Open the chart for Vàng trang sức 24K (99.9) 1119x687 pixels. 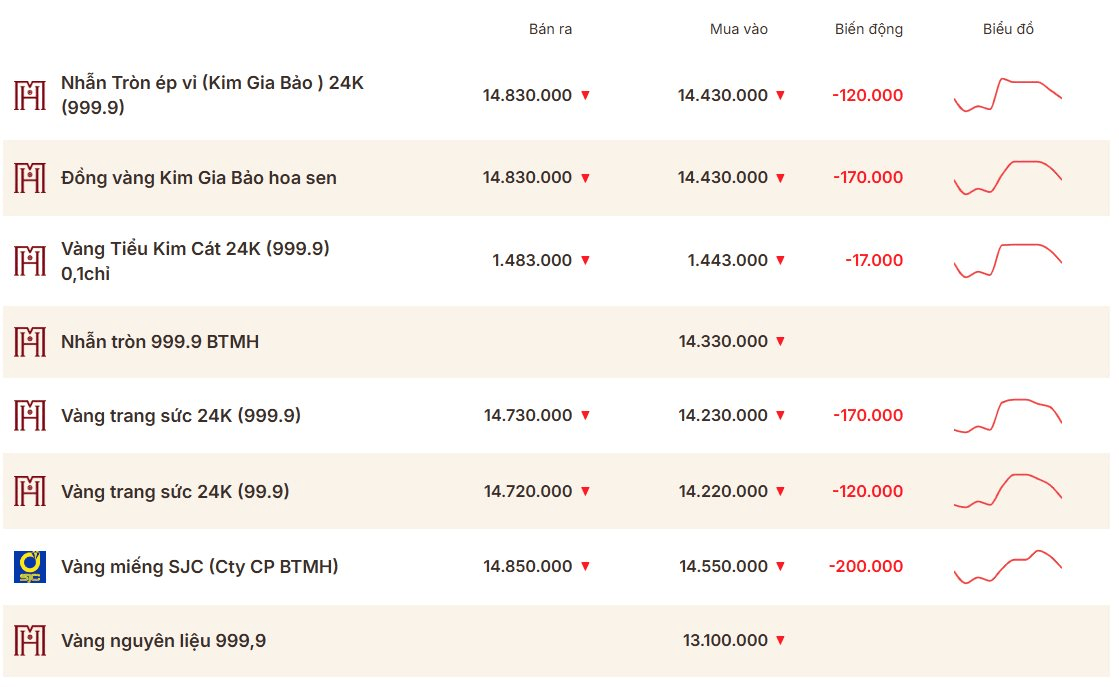tap(1008, 491)
